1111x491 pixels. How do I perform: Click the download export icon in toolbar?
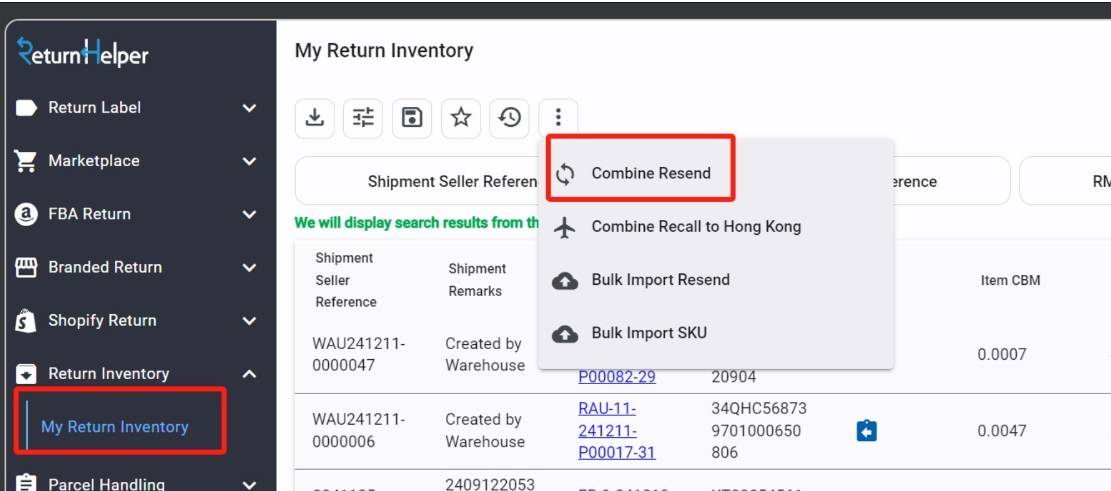point(314,118)
